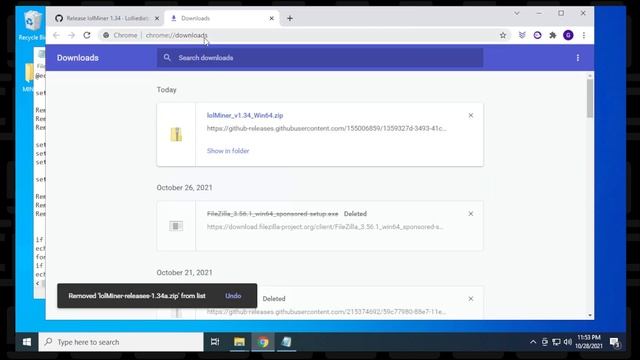Click the Notepad taskbar icon
Screen dimensions: 640x360
(287, 342)
